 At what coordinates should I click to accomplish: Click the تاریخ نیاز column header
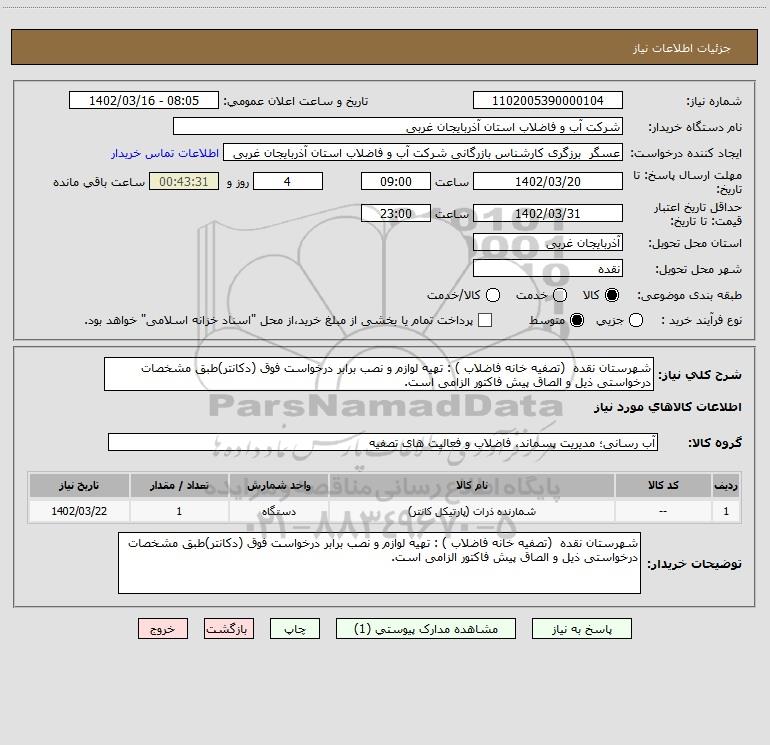pos(79,485)
